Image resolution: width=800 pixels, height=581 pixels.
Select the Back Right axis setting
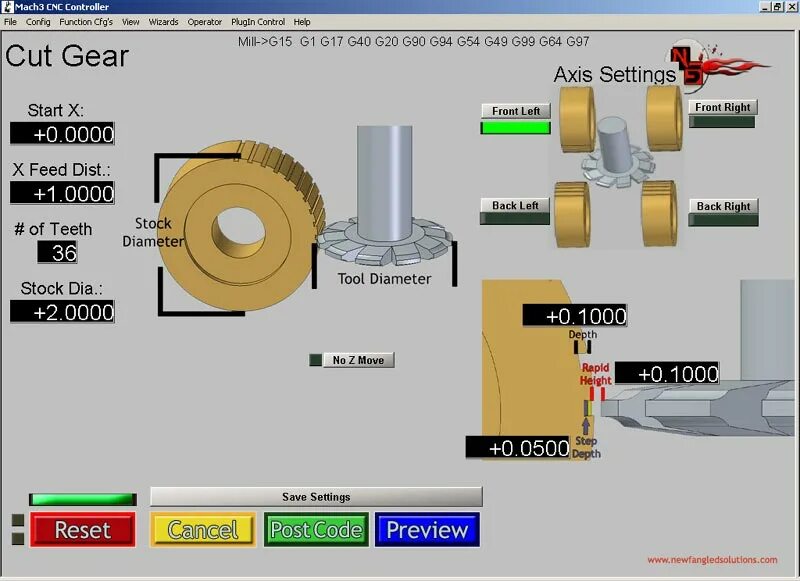point(723,206)
